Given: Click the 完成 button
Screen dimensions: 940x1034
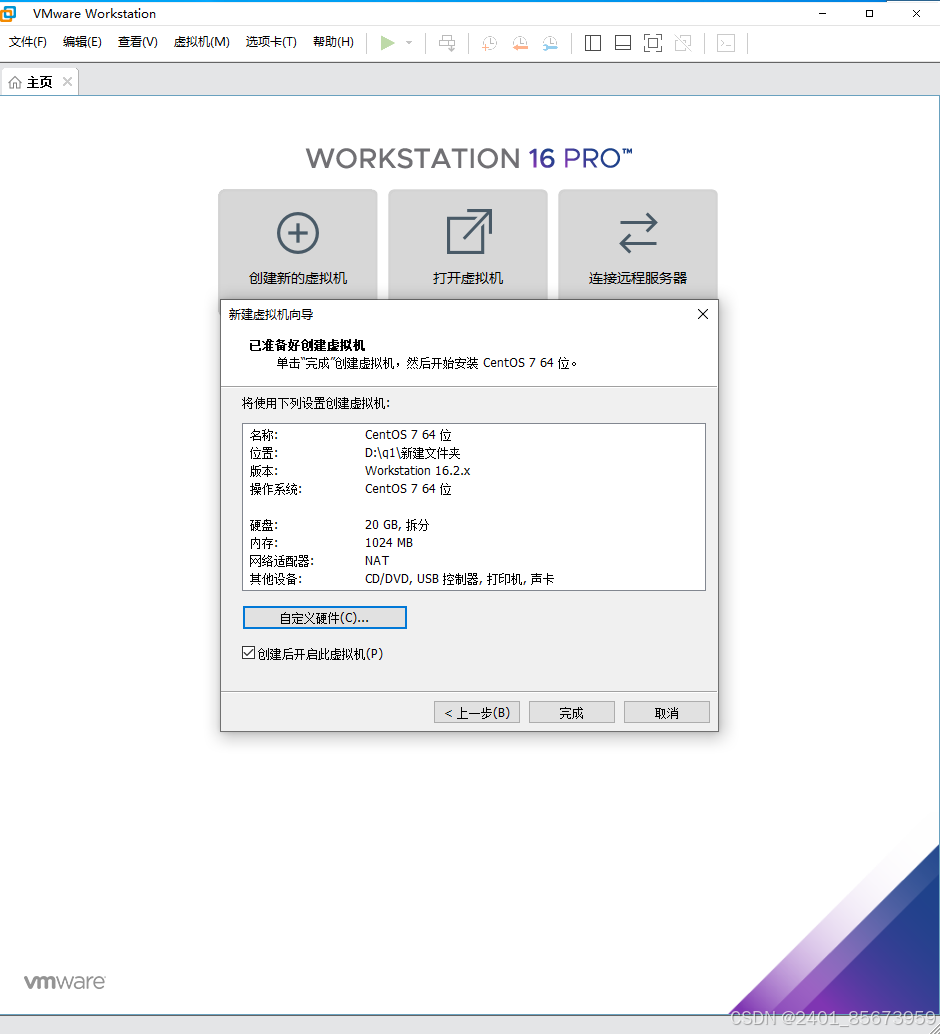Looking at the screenshot, I should [x=572, y=712].
